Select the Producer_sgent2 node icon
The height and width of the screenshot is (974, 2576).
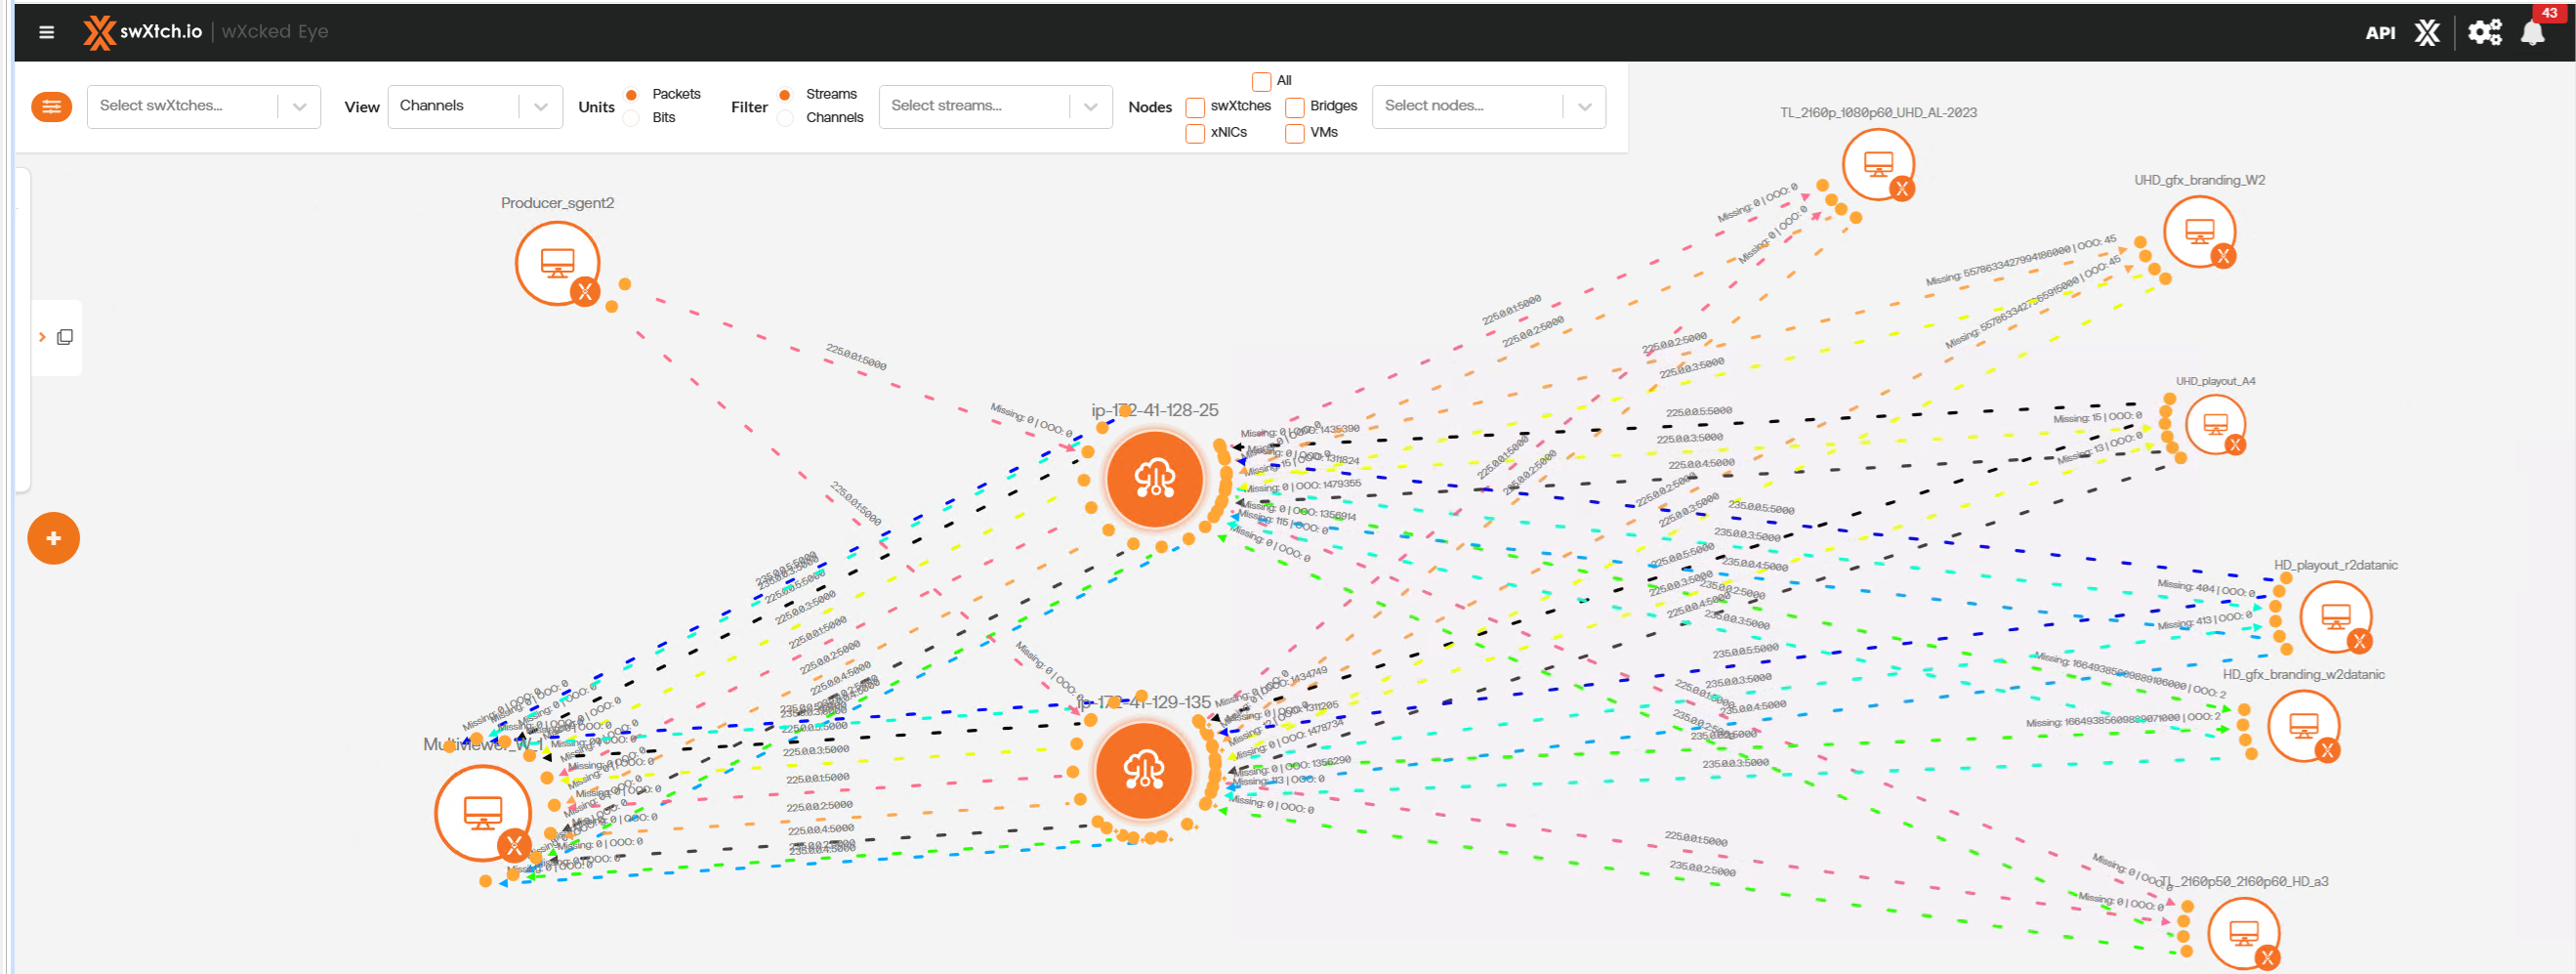[x=557, y=262]
